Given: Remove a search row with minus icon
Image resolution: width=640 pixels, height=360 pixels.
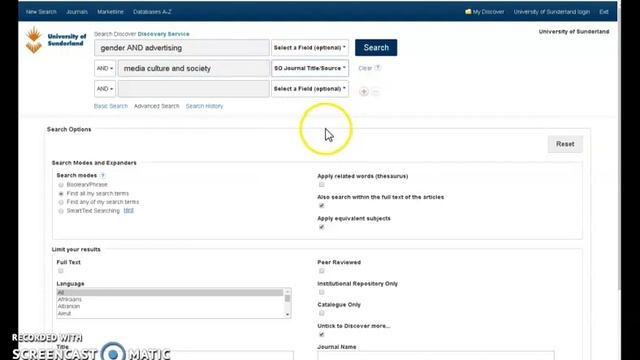Looking at the screenshot, I should point(376,92).
